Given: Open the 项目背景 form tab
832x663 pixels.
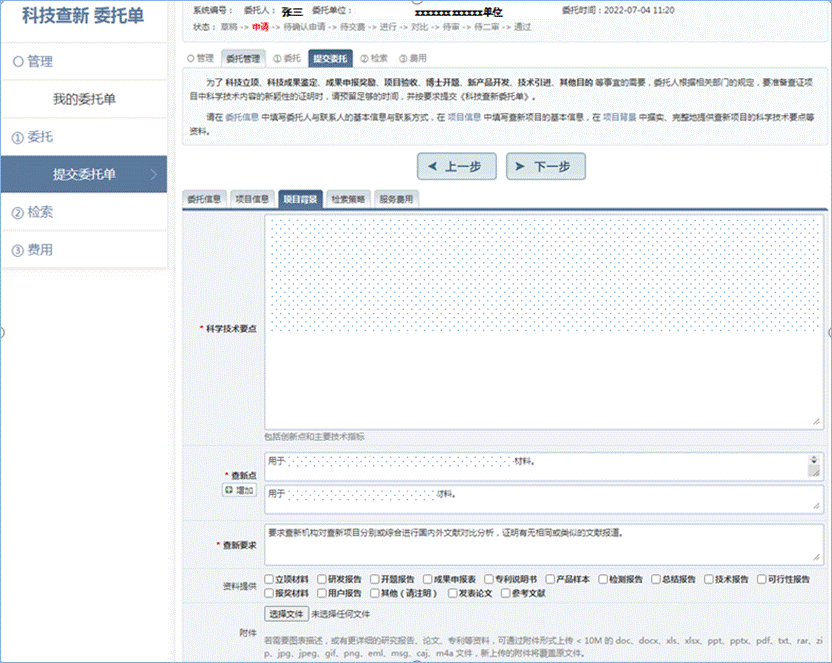Looking at the screenshot, I should (300, 199).
